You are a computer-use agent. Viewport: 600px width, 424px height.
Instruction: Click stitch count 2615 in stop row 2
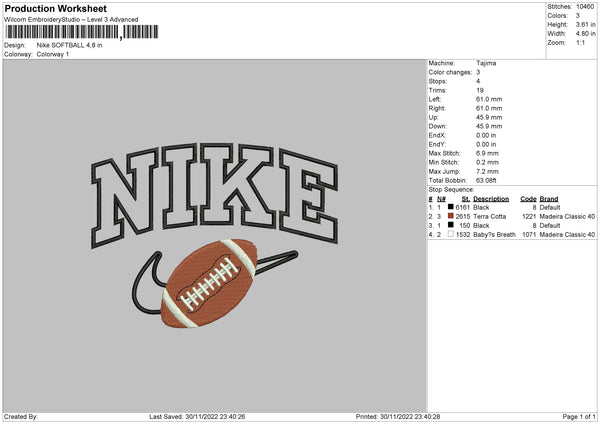pyautogui.click(x=463, y=217)
